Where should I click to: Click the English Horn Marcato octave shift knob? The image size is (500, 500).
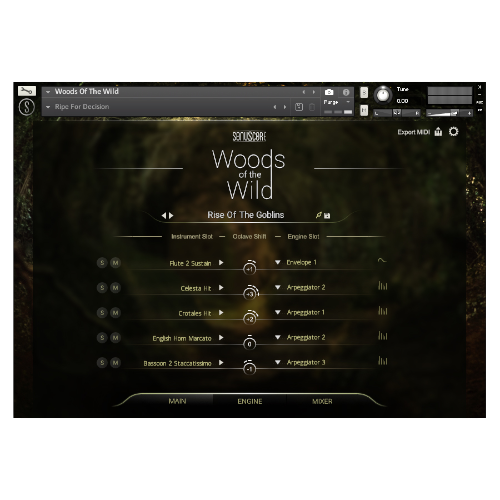click(250, 344)
